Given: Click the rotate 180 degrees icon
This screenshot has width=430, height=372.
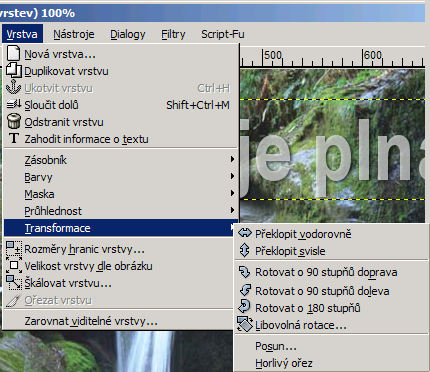Looking at the screenshot, I should pyautogui.click(x=244, y=306).
